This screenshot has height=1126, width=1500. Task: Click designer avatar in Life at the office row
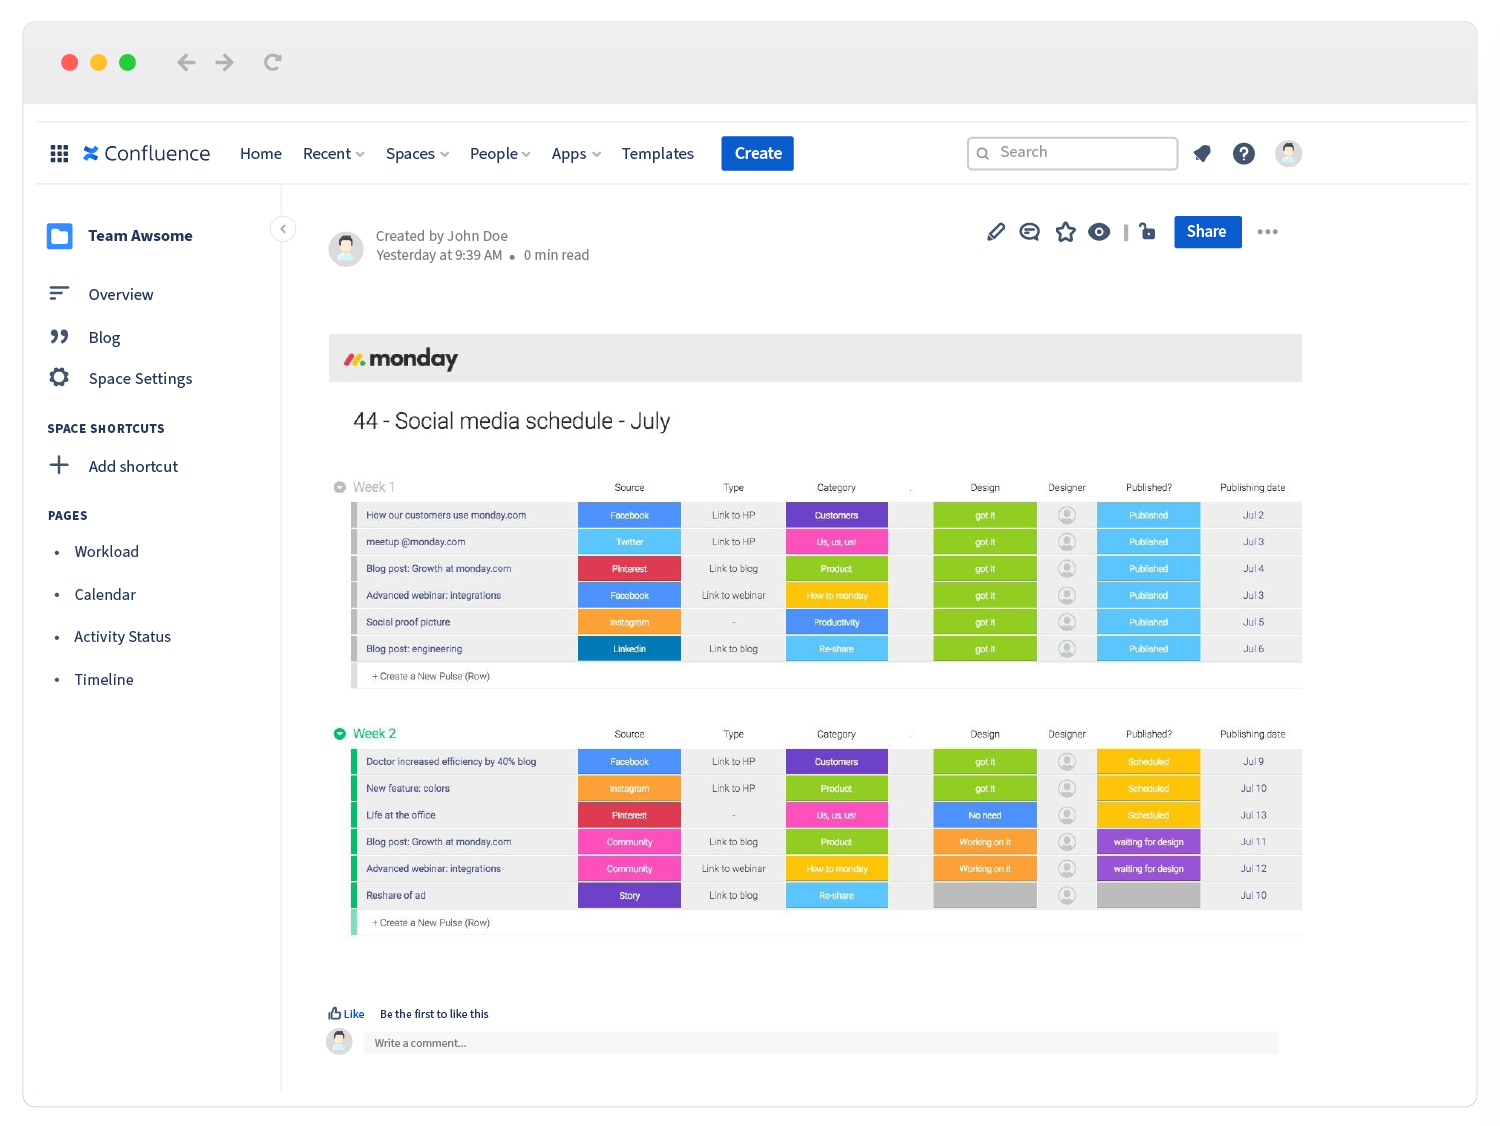(1067, 815)
